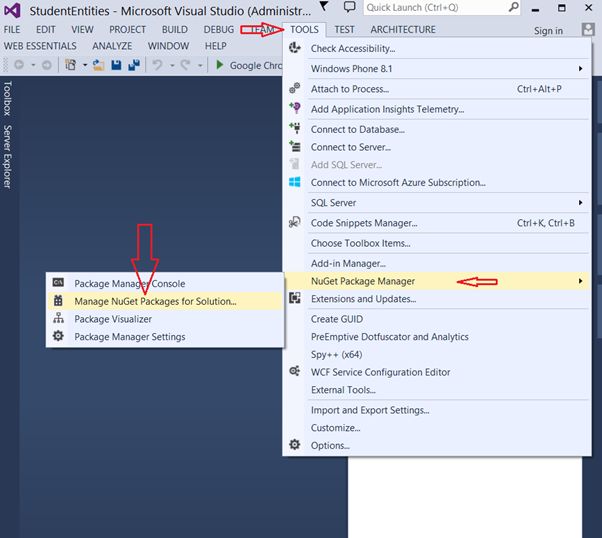Click the Open File toolbar icon

pos(98,65)
